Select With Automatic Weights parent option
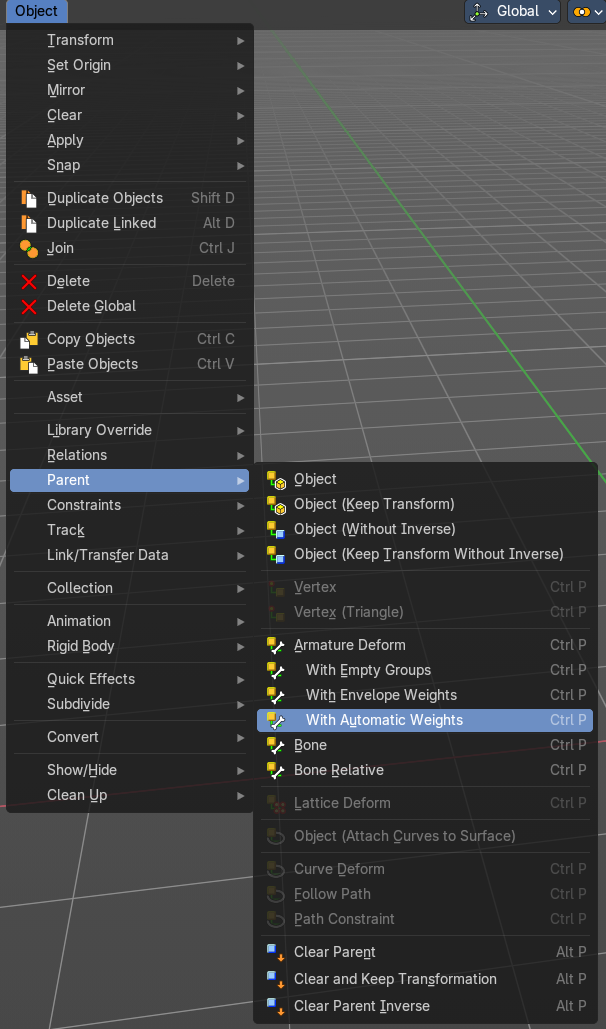The image size is (606, 1029). click(425, 720)
